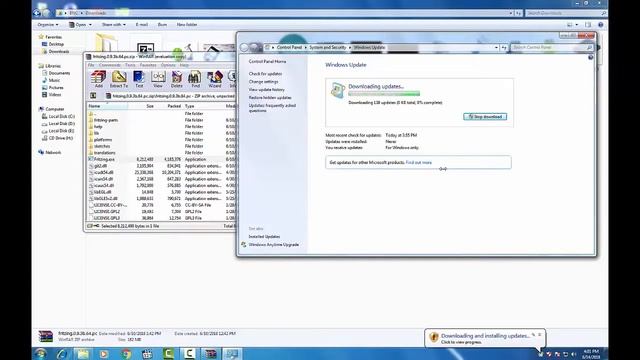
Task: Click the View icon in WinRAR toolbar
Action: 158,79
